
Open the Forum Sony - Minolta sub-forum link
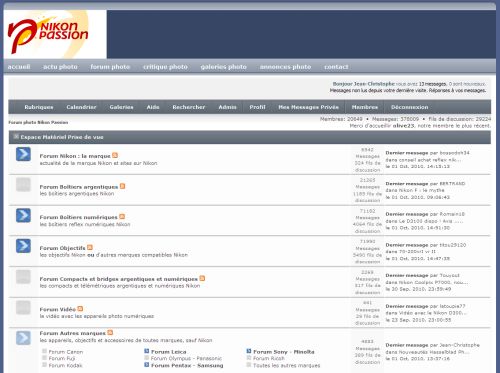(x=284, y=352)
